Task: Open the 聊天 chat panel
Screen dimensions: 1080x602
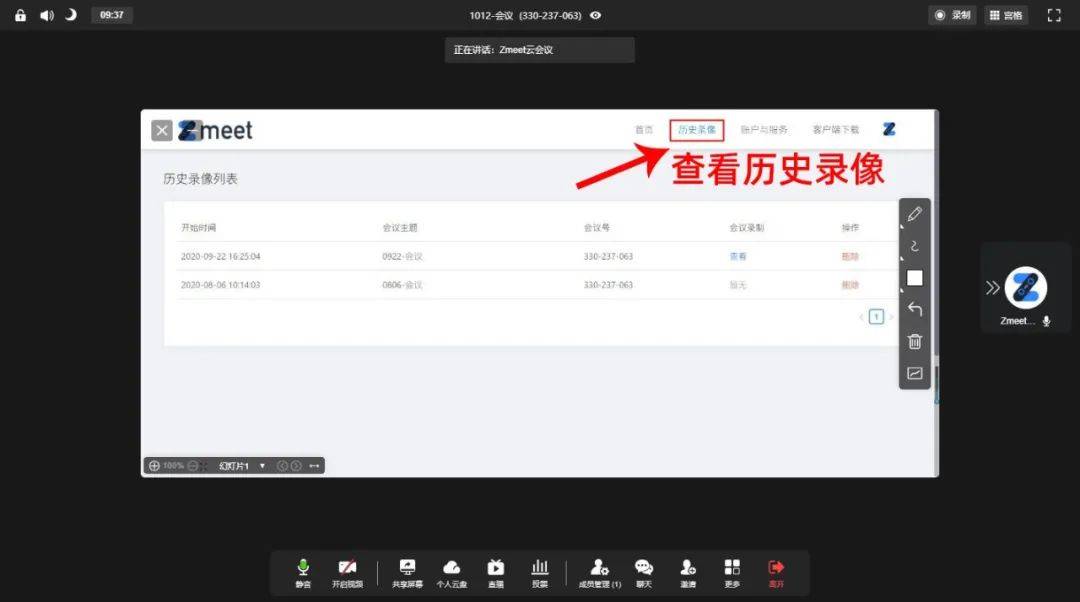Action: 644,573
